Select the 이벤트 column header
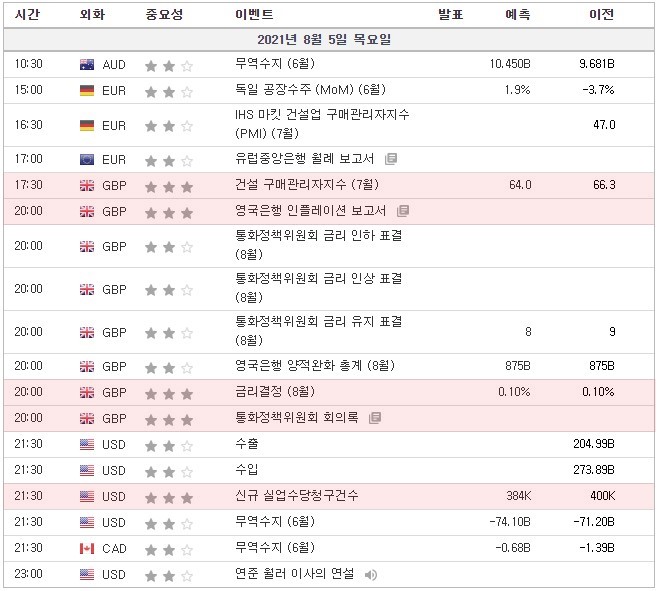 point(251,15)
